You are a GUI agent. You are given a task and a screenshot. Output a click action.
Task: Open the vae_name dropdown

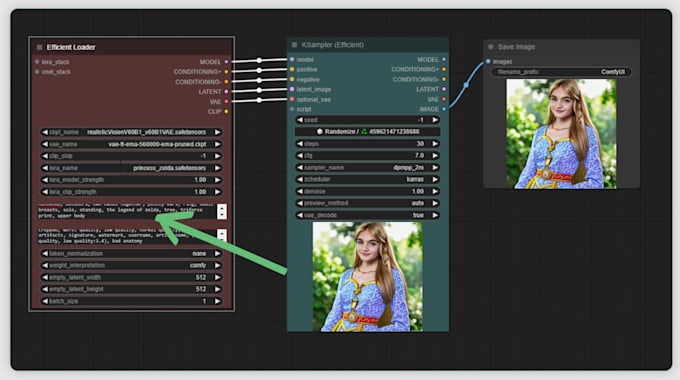(131, 144)
